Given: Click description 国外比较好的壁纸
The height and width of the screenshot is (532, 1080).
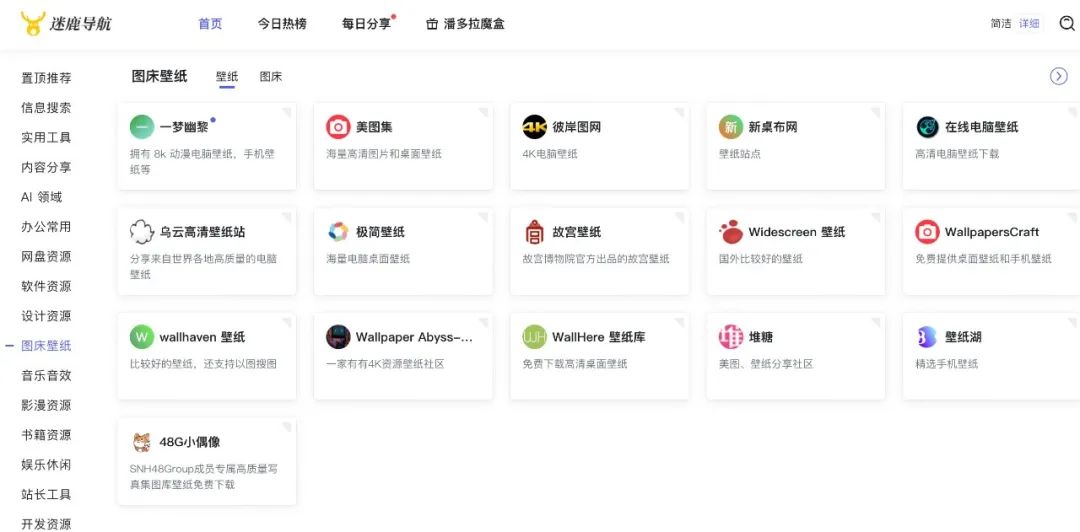Looking at the screenshot, I should (760, 259).
